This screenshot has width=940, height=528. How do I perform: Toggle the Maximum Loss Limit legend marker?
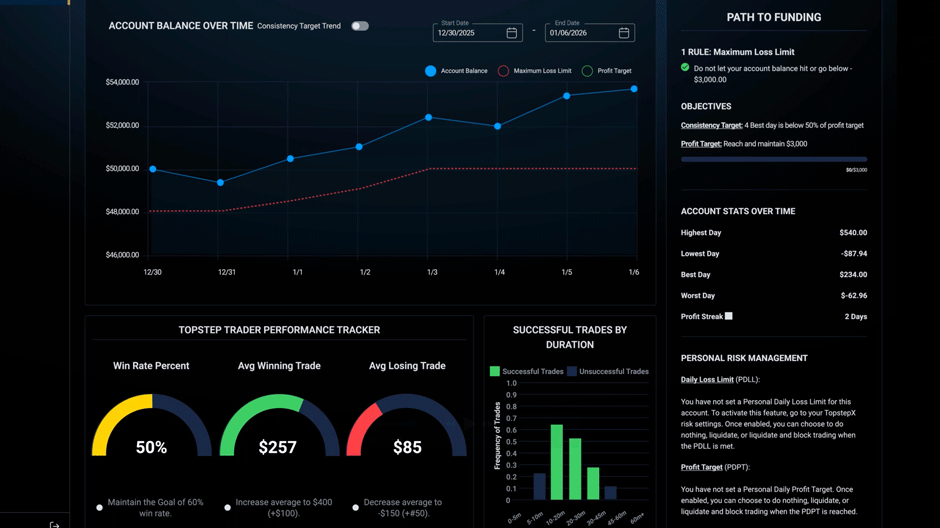pos(503,71)
